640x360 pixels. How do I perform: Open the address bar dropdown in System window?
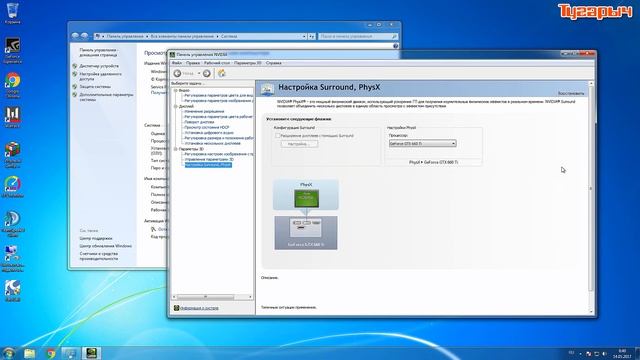(x=304, y=36)
